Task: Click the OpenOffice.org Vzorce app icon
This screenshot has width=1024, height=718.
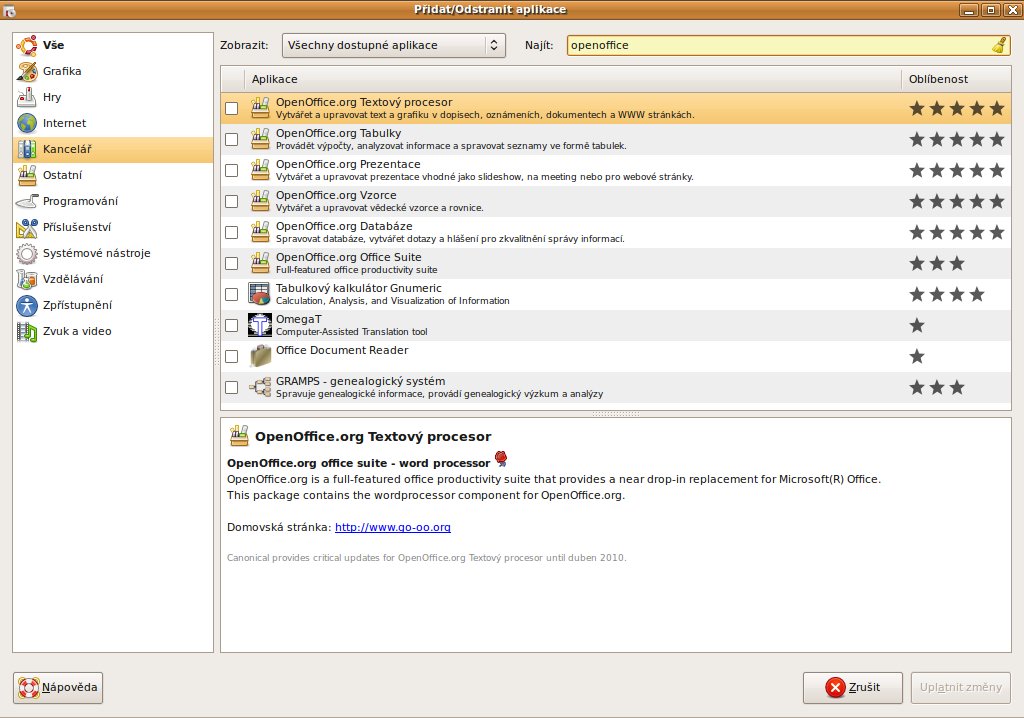Action: pyautogui.click(x=260, y=201)
